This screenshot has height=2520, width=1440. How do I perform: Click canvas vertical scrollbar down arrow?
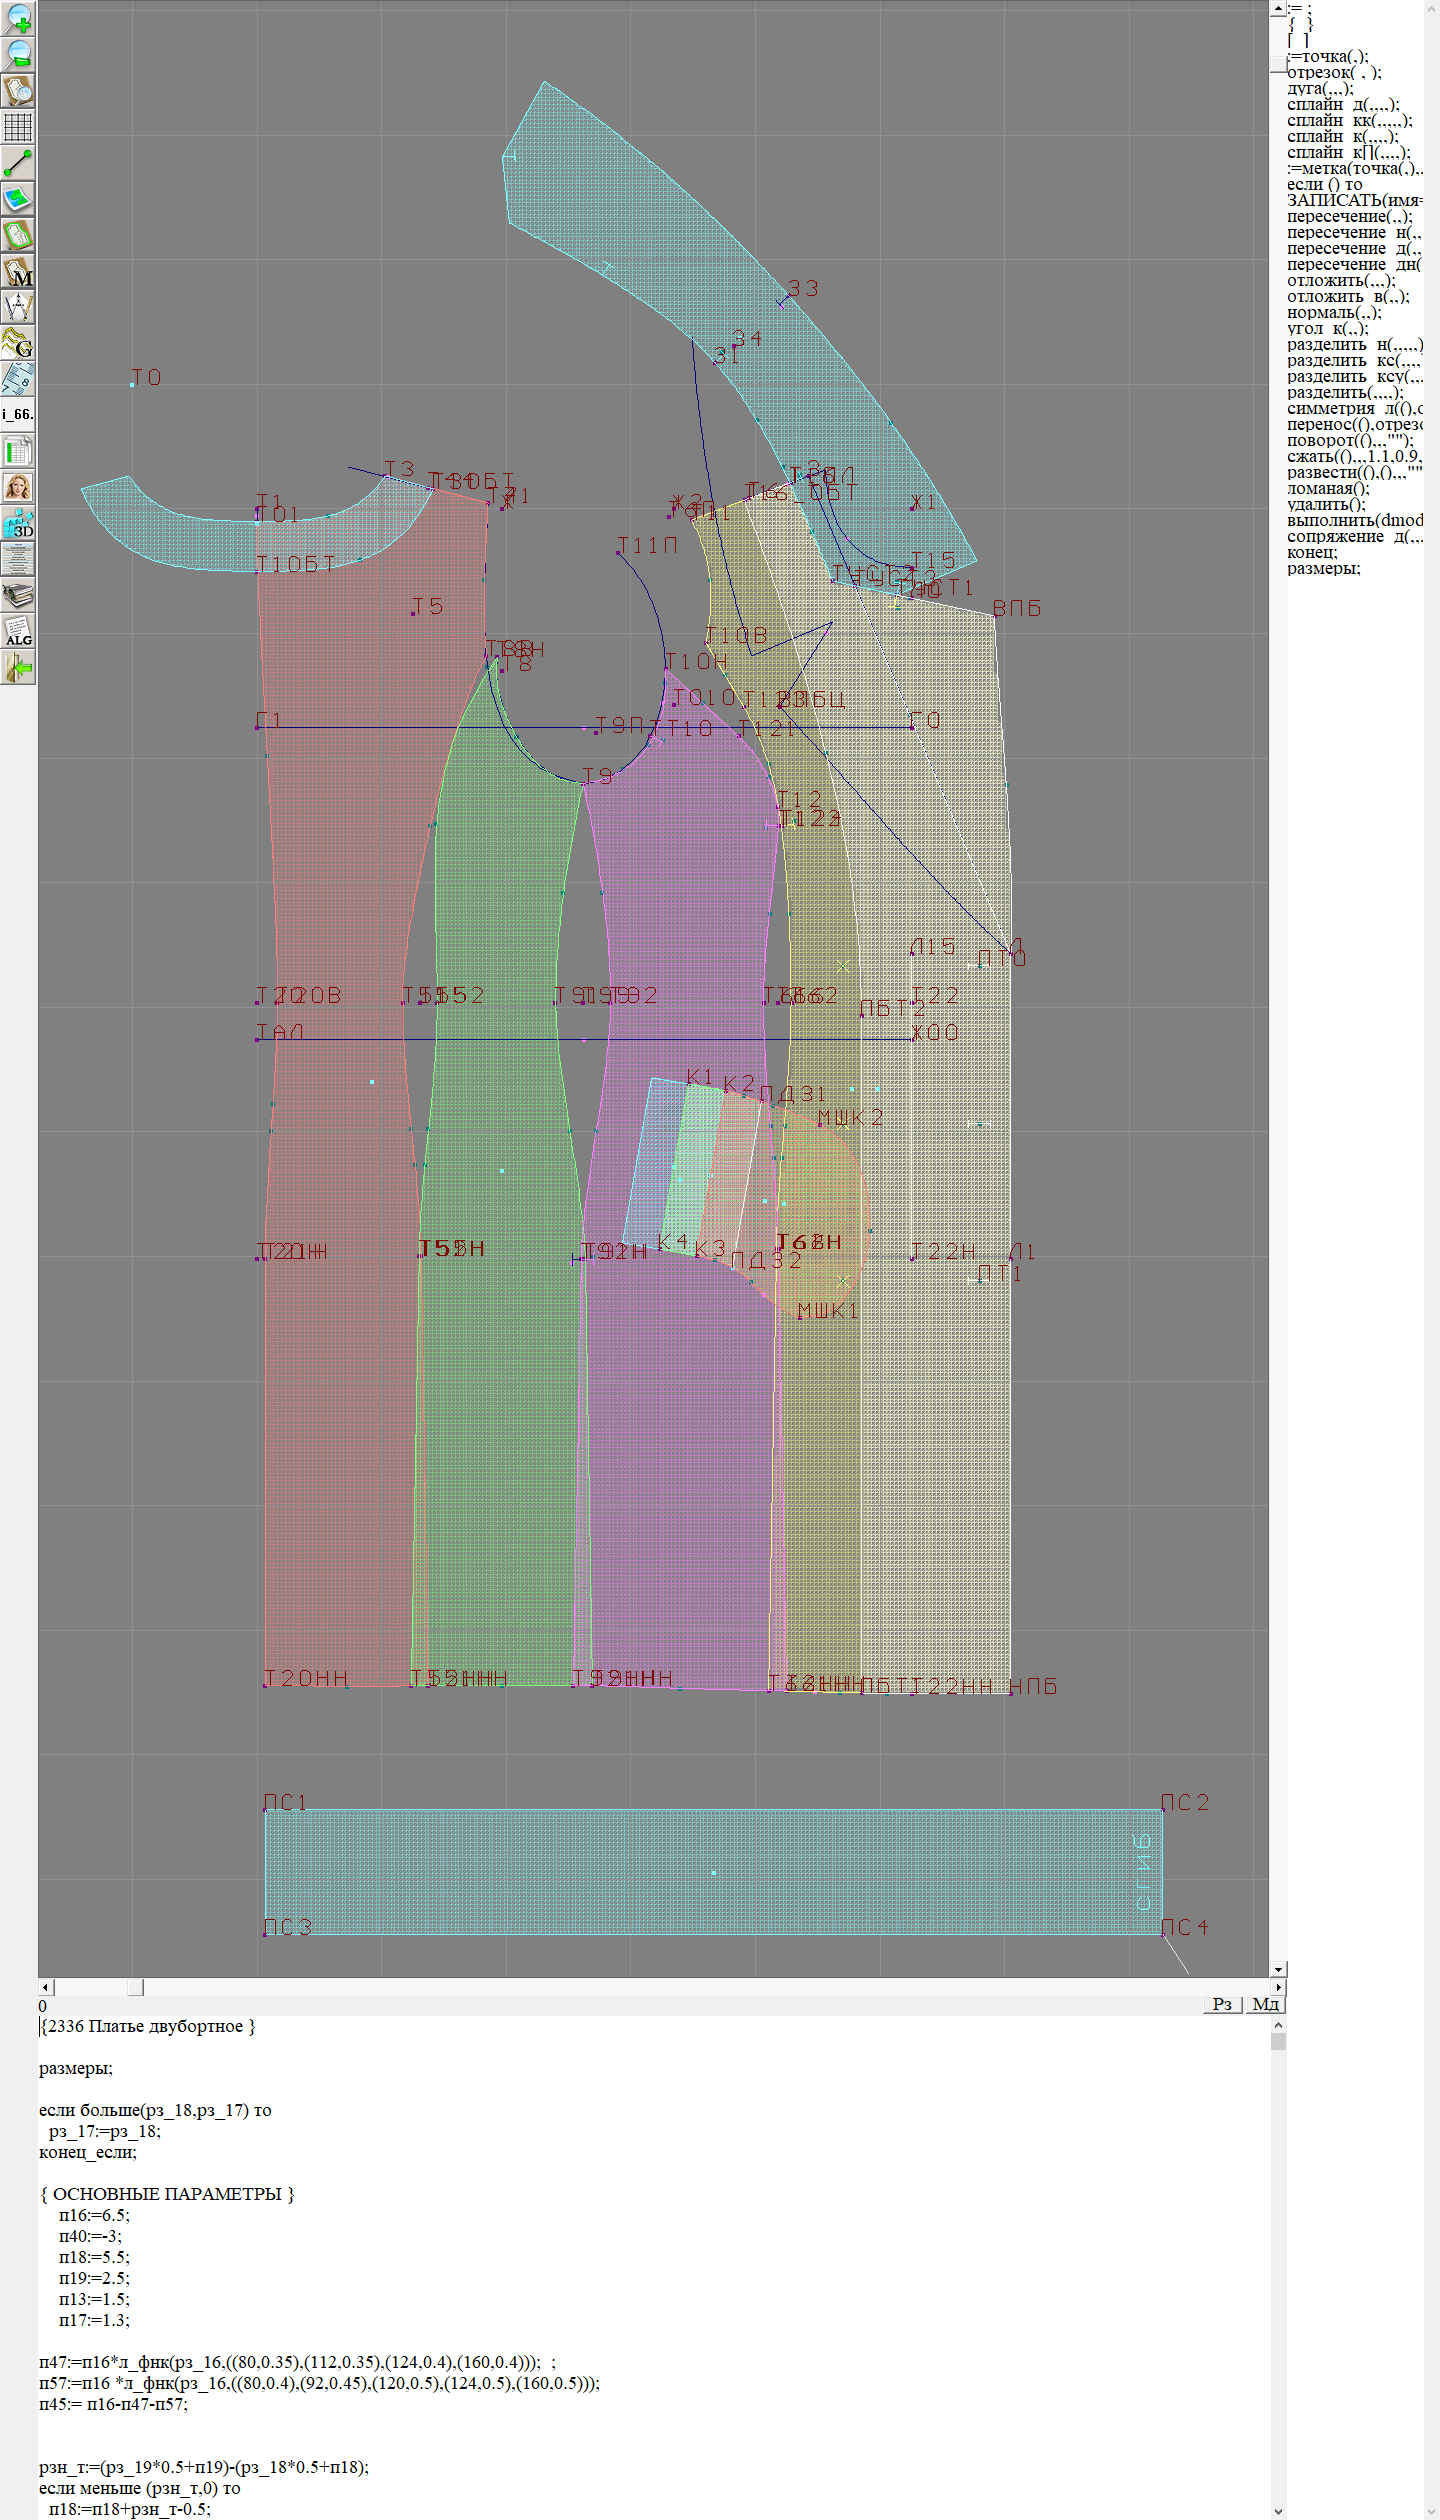pos(1278,1969)
